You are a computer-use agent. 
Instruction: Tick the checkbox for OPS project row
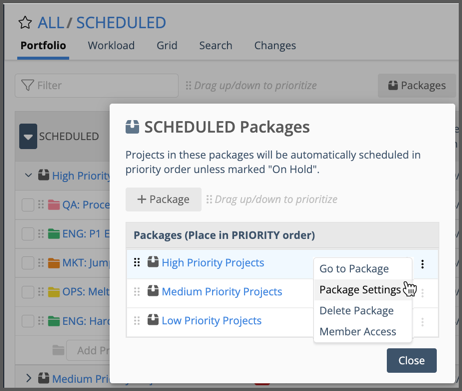click(28, 292)
